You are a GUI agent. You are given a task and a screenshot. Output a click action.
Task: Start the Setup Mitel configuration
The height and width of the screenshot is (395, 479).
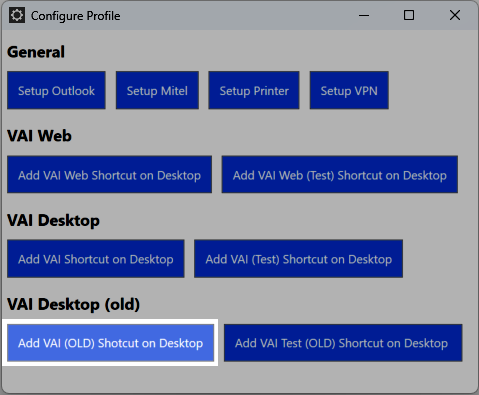pyautogui.click(x=157, y=90)
